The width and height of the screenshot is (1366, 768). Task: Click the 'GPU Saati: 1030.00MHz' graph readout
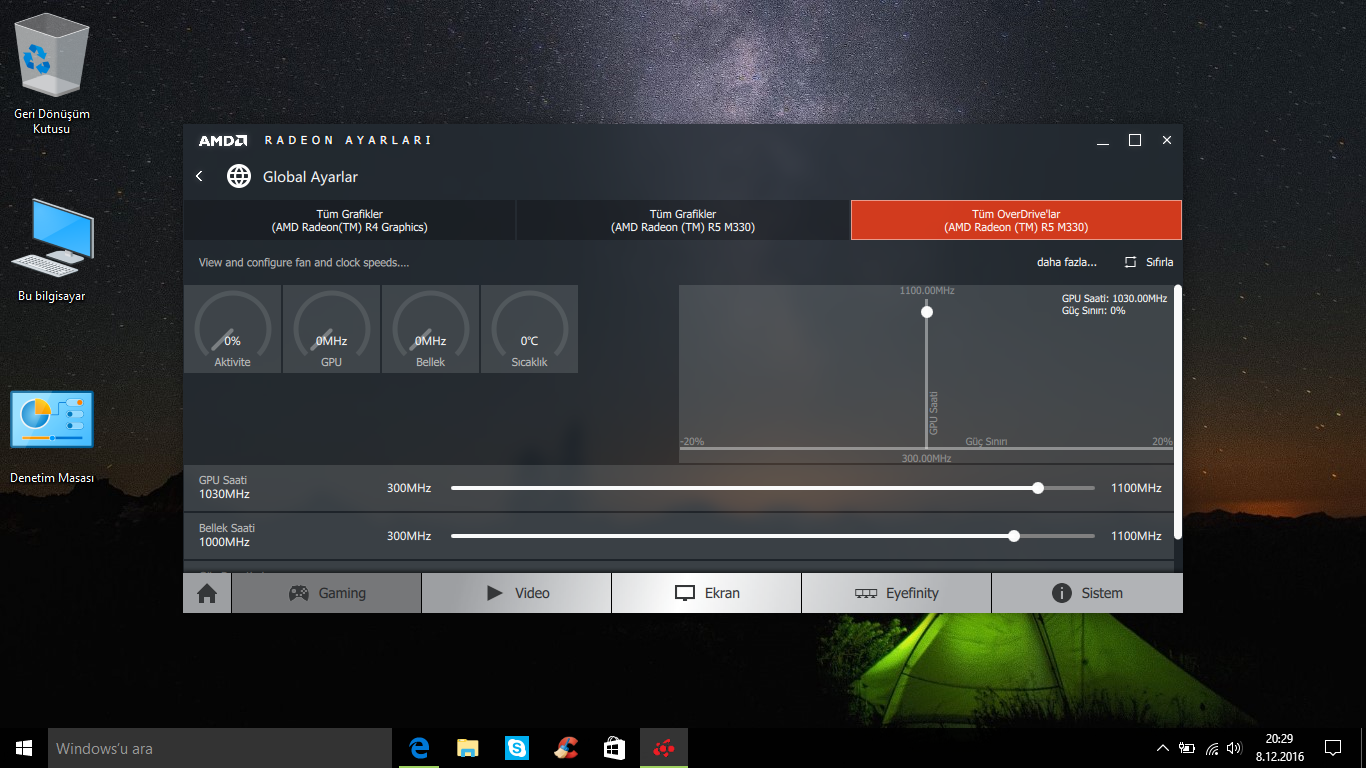[x=1114, y=298]
